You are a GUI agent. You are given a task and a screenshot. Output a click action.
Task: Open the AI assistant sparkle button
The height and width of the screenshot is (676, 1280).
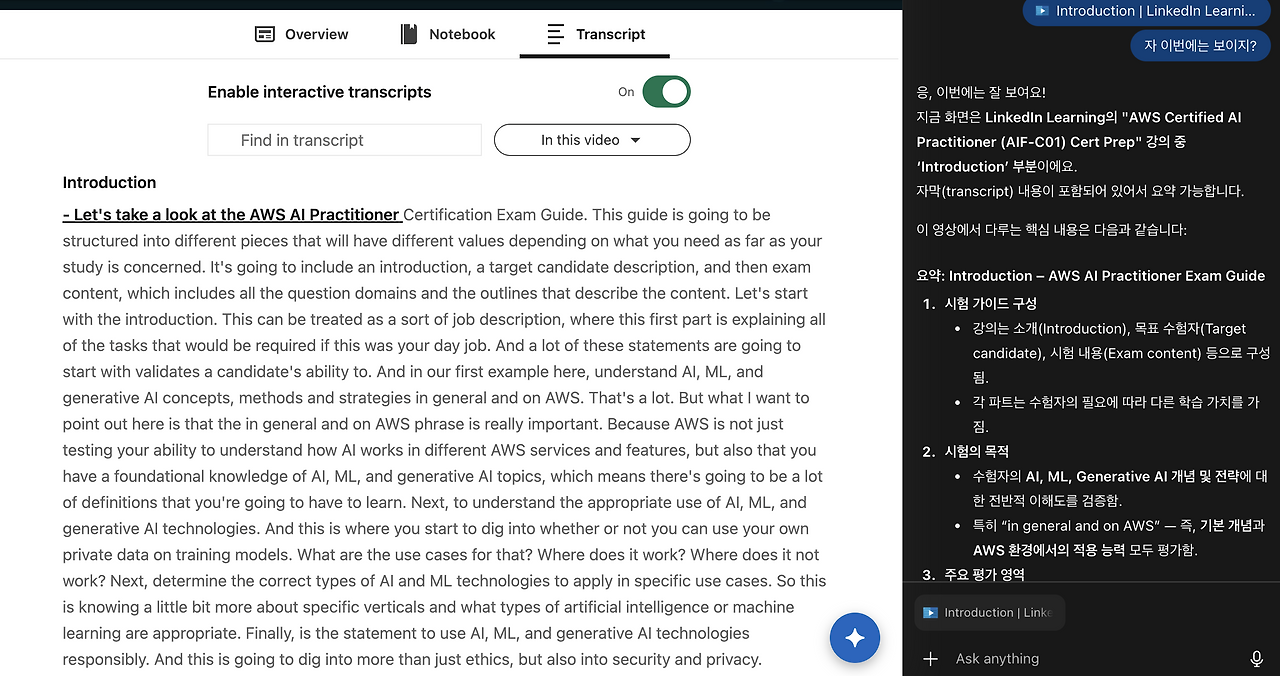tap(855, 637)
